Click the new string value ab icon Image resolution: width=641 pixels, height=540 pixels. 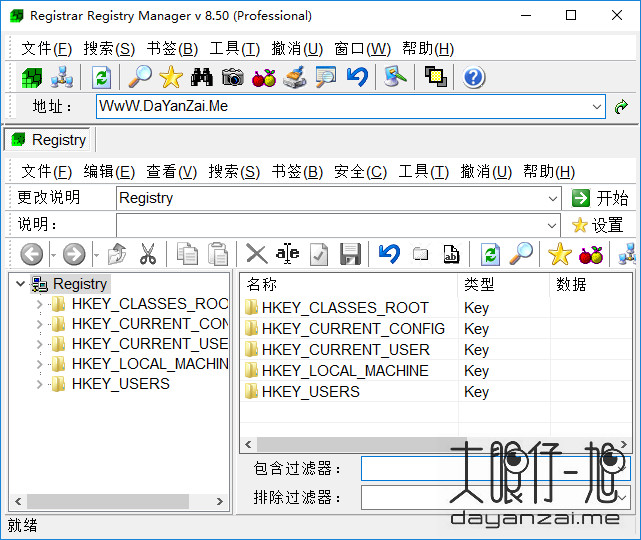[x=451, y=254]
